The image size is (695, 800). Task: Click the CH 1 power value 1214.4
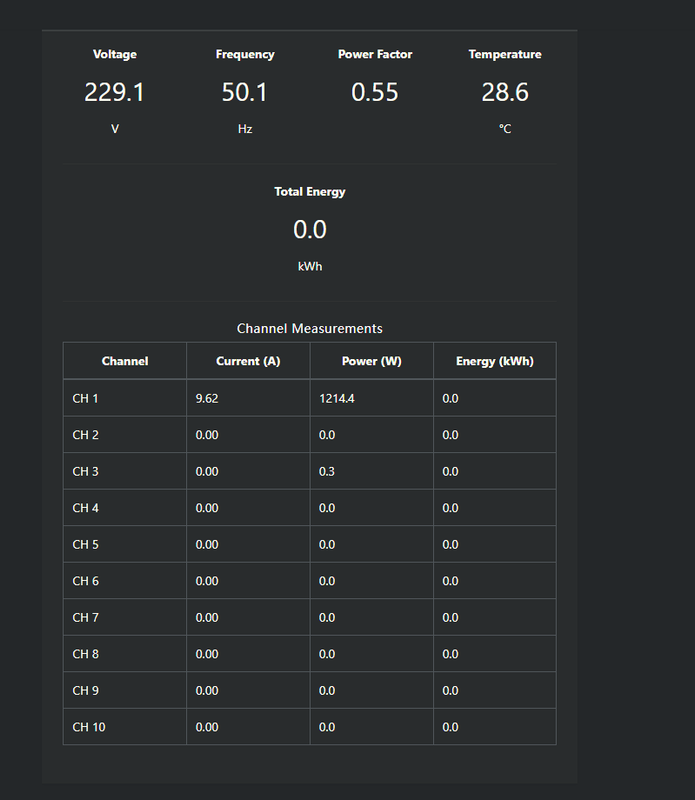337,398
